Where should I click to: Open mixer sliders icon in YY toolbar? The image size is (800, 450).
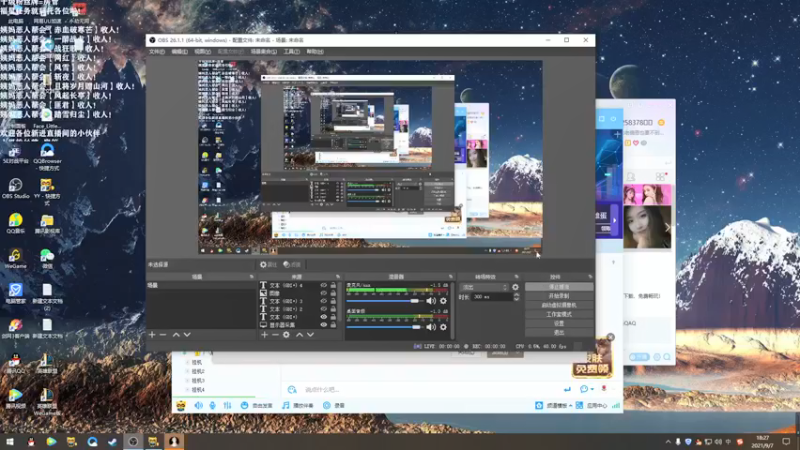227,405
